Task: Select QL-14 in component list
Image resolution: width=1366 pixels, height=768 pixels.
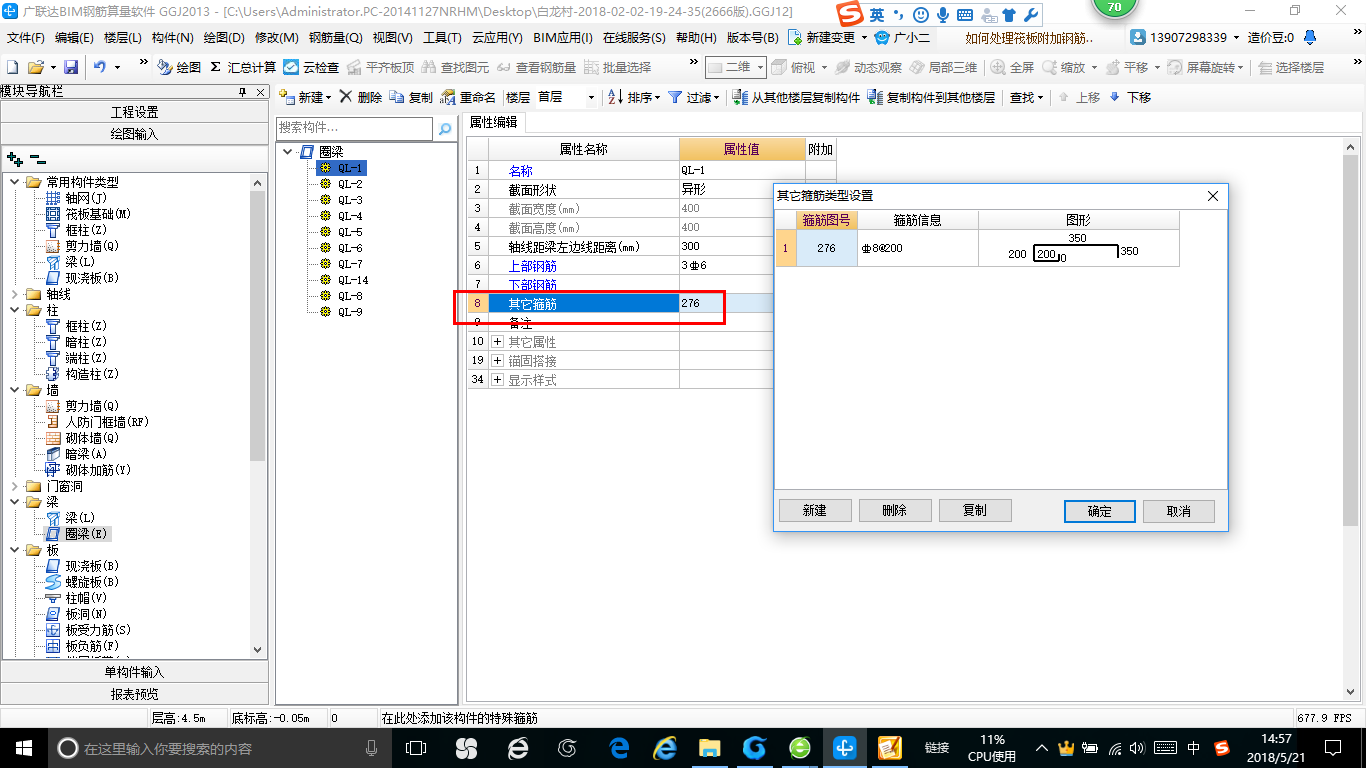Action: click(353, 280)
